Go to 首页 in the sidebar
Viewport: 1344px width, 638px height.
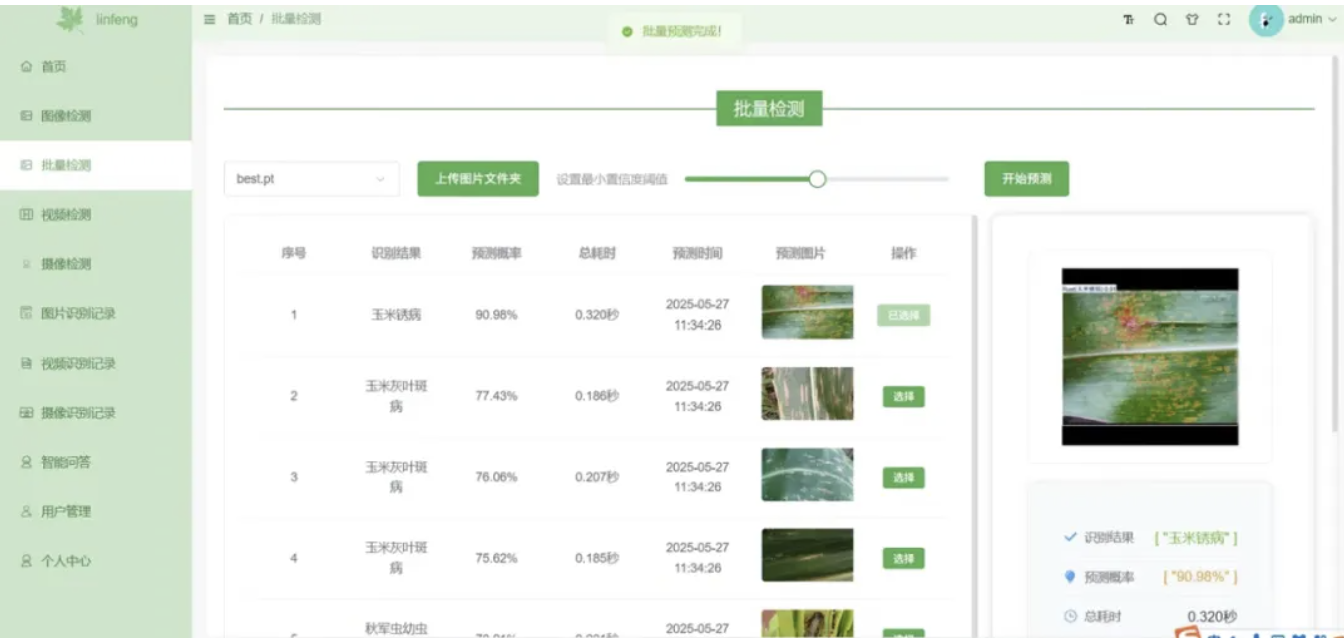pyautogui.click(x=96, y=67)
